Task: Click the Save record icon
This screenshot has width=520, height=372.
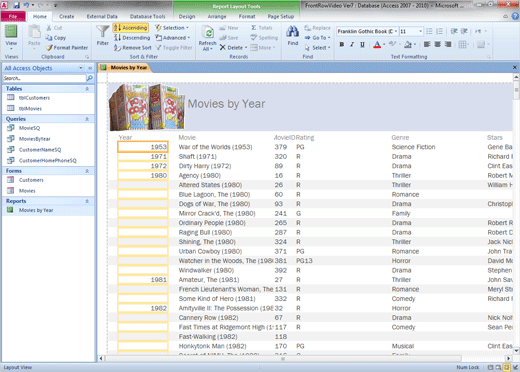Action: pyautogui.click(x=222, y=38)
